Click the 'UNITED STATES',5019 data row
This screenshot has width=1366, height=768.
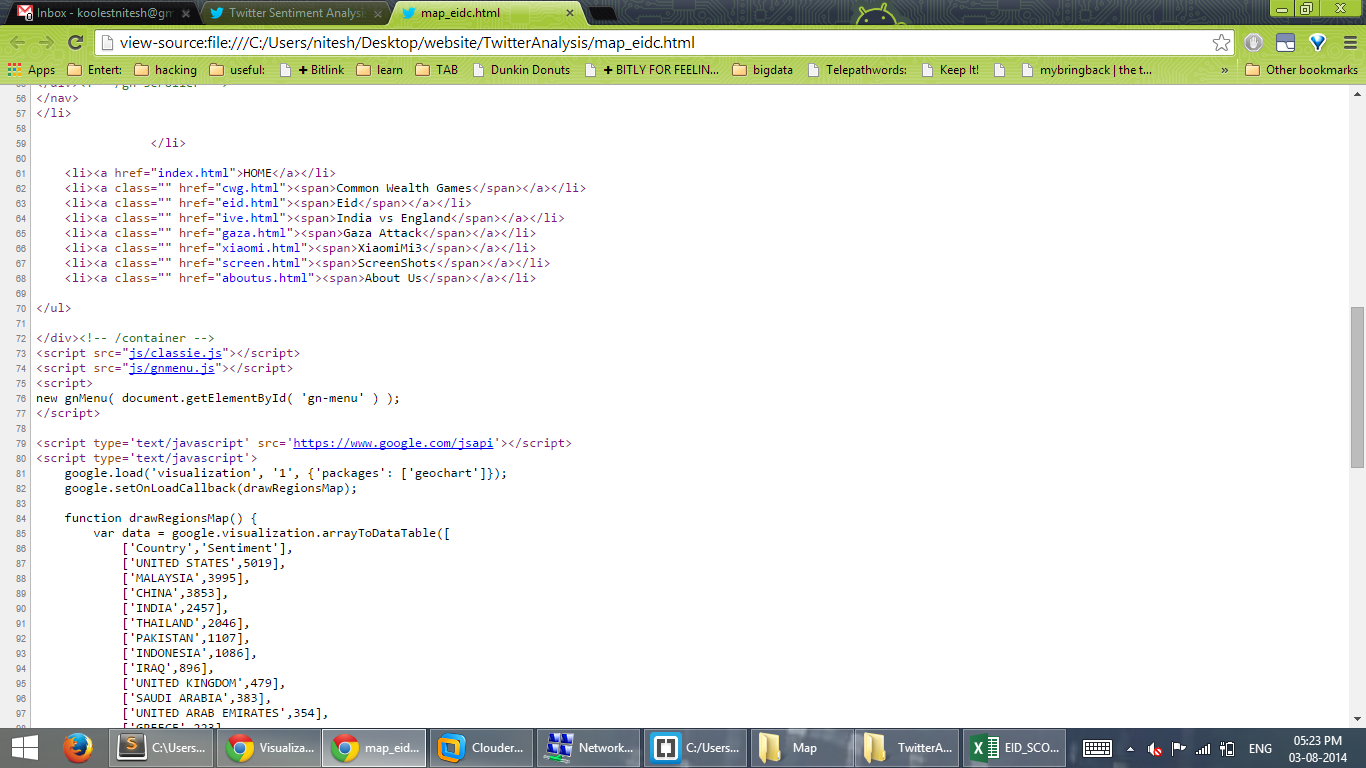(204, 563)
